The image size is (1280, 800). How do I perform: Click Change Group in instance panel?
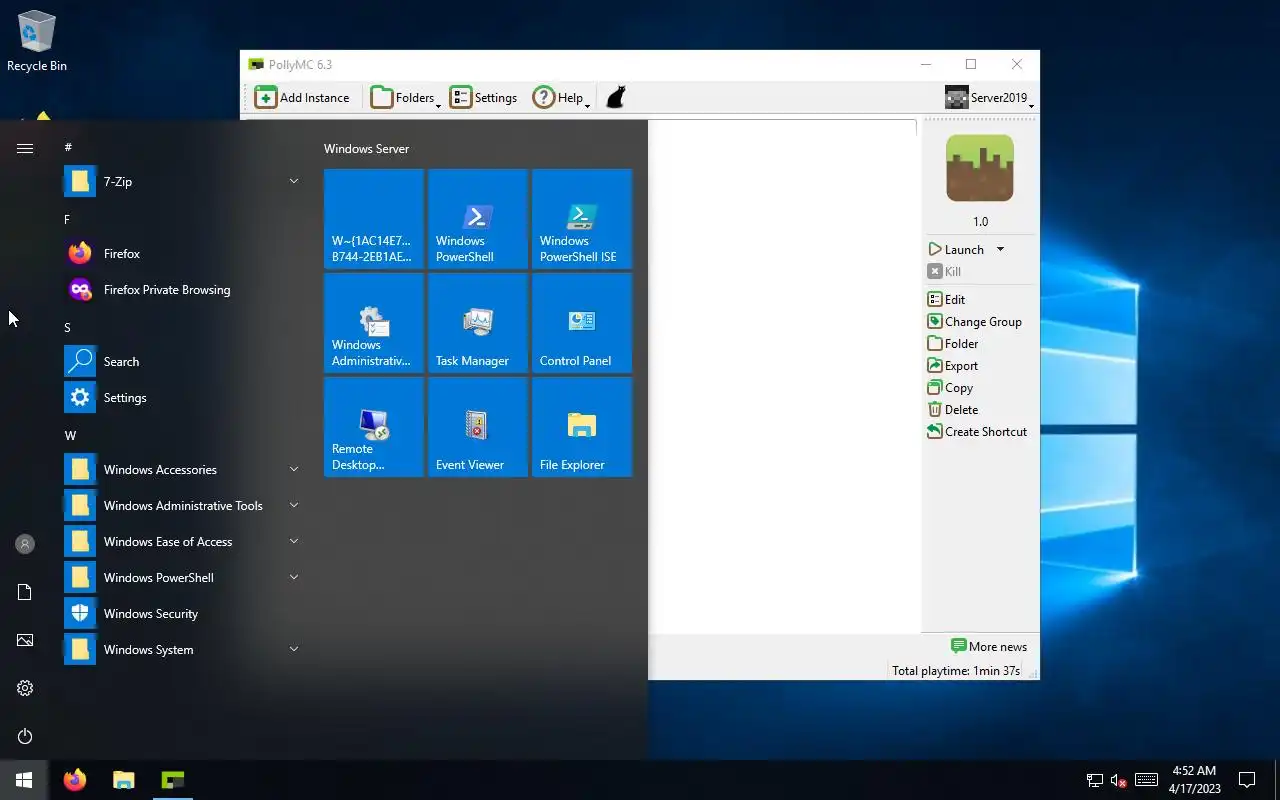coord(975,321)
